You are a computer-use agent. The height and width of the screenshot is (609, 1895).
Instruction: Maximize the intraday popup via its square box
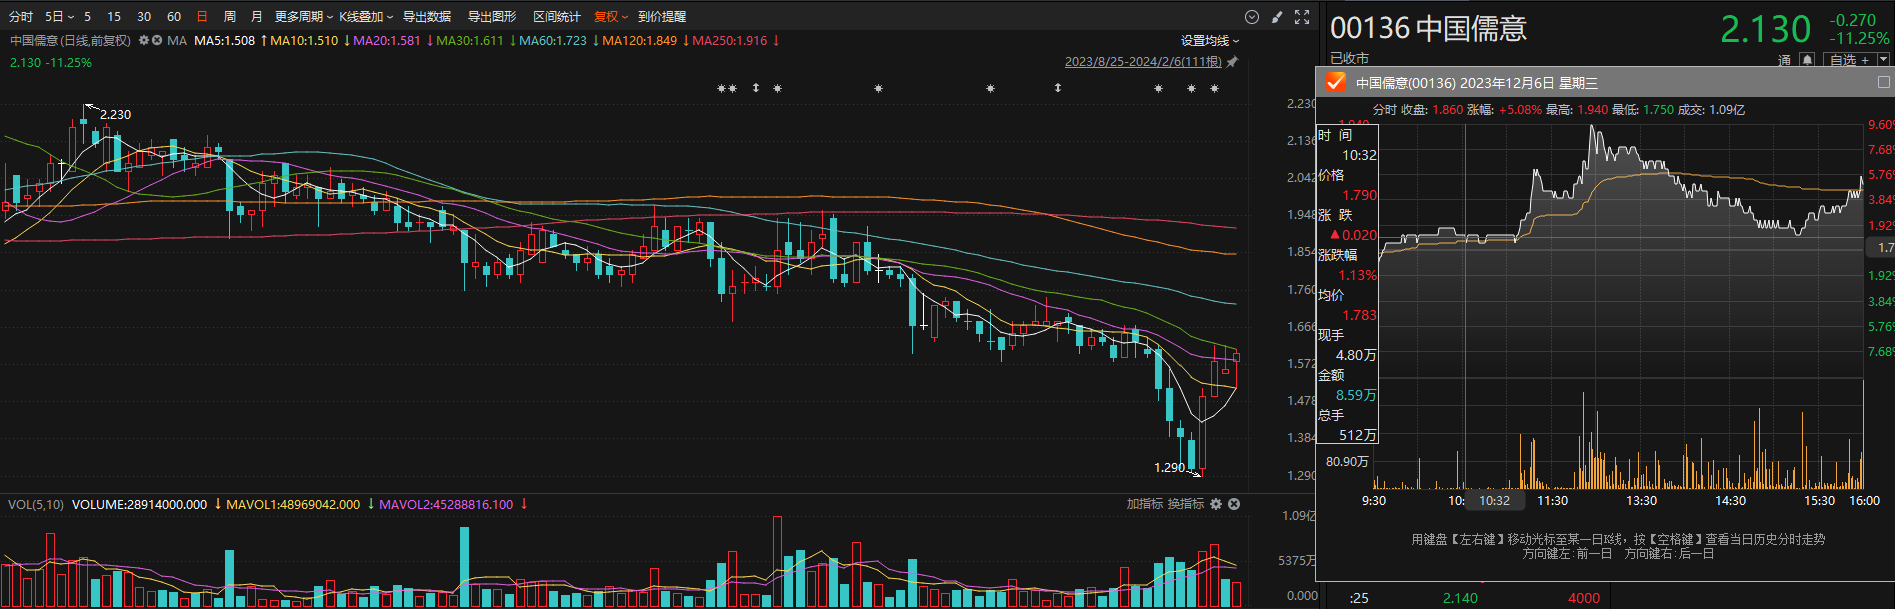1884,82
